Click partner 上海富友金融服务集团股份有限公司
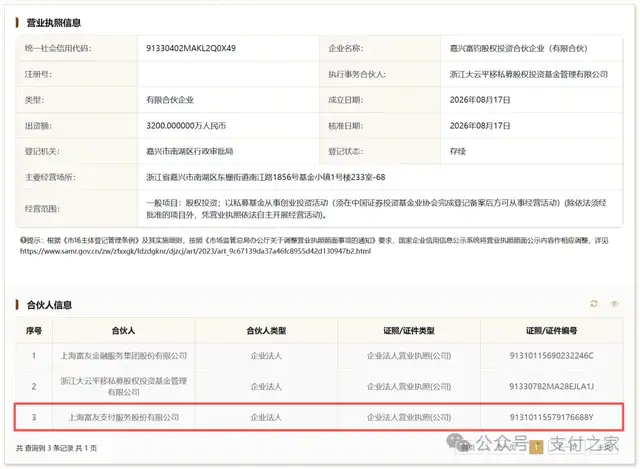 pos(124,356)
